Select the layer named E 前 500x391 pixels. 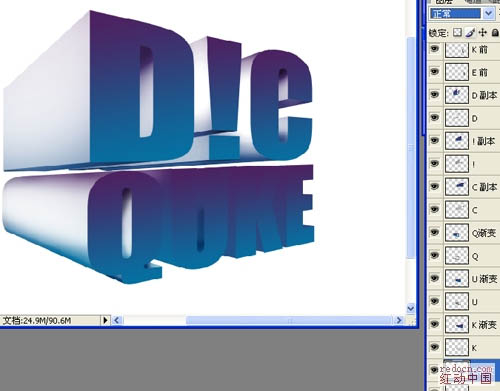point(463,72)
